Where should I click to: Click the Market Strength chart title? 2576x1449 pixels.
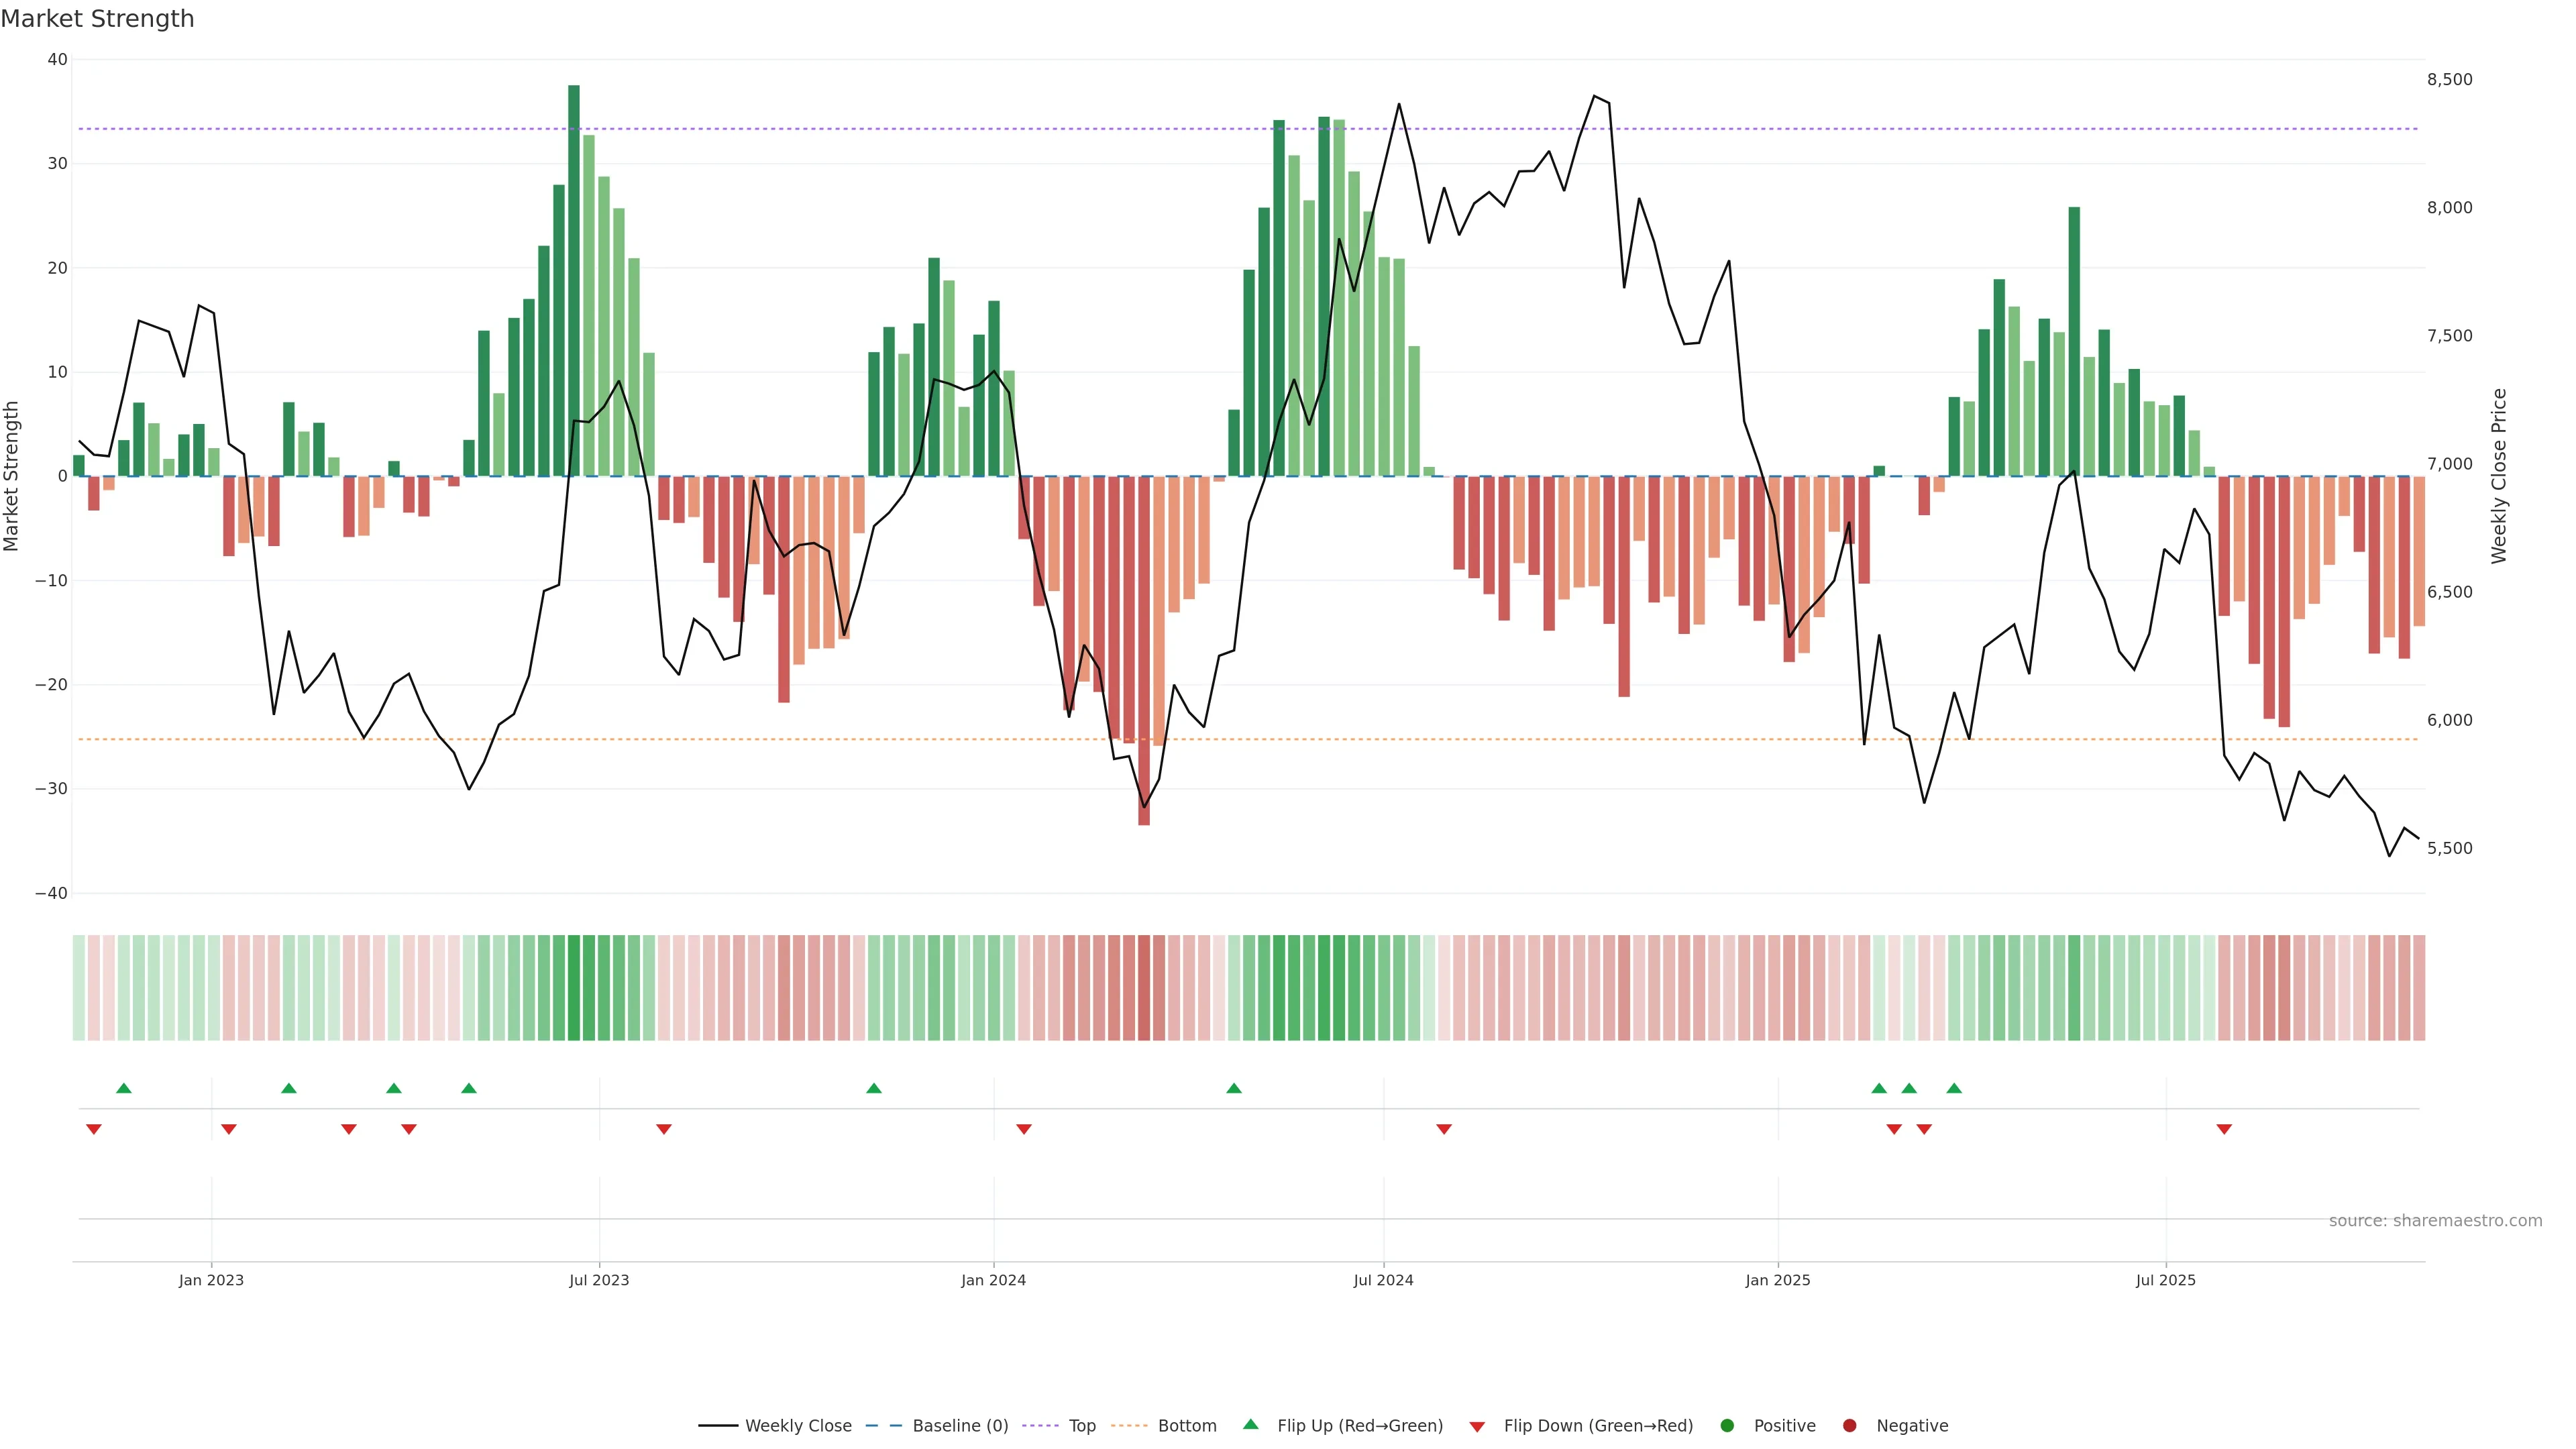97,19
